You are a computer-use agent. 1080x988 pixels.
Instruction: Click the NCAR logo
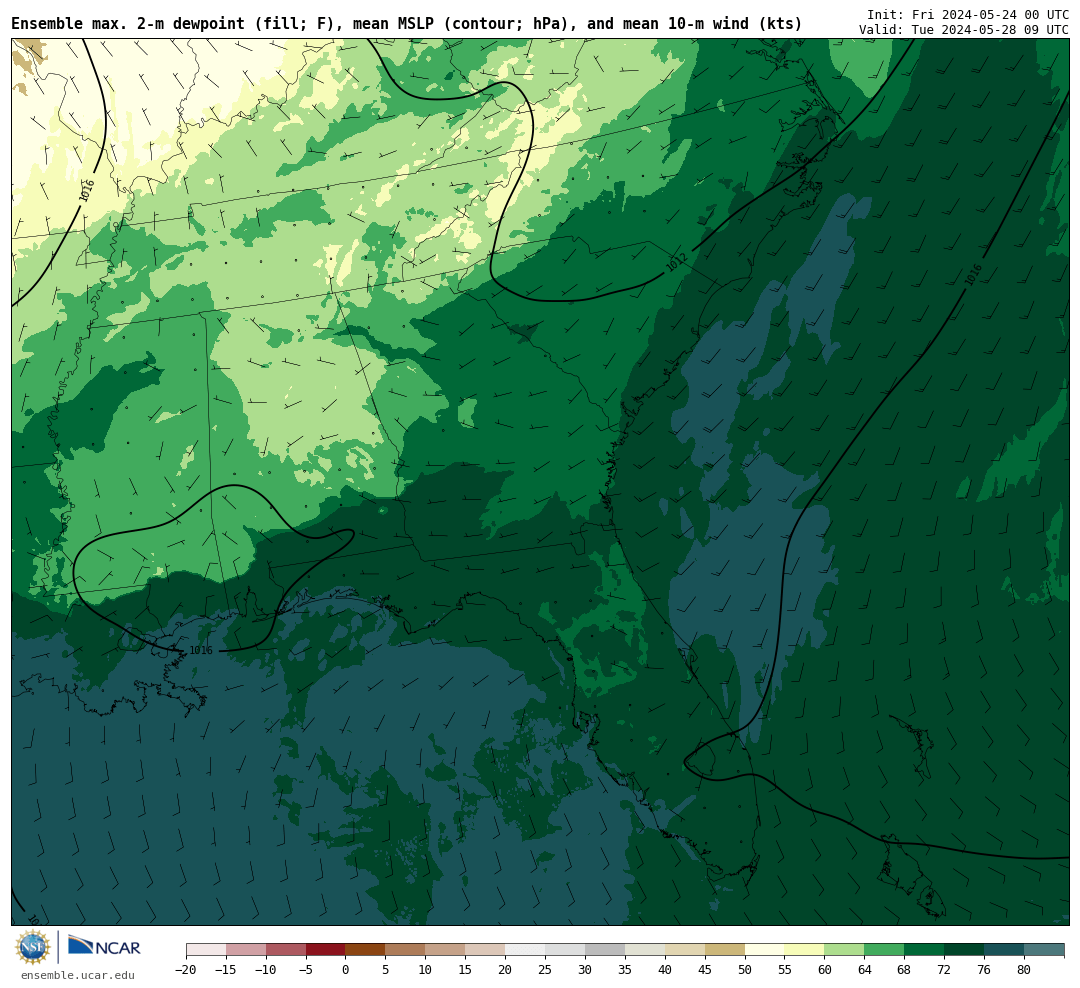tap(104, 946)
